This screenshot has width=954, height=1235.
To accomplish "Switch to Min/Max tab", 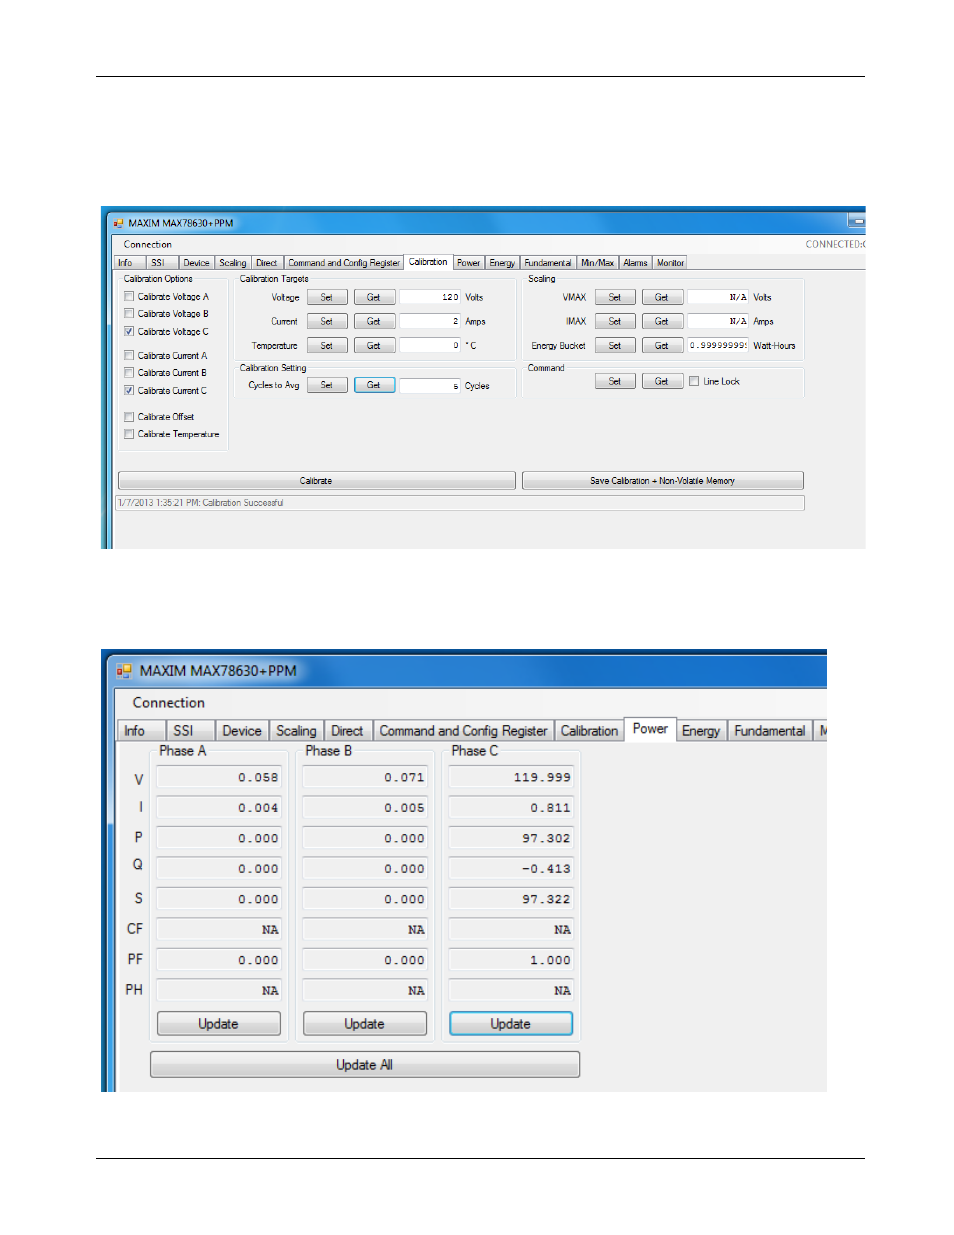I will click(x=598, y=263).
